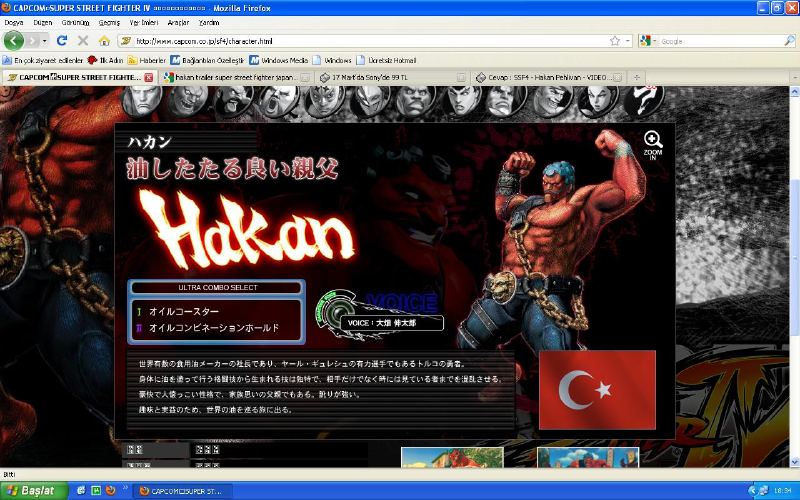Select the first bald character portrait in roster
This screenshot has width=800, height=500.
click(142, 101)
